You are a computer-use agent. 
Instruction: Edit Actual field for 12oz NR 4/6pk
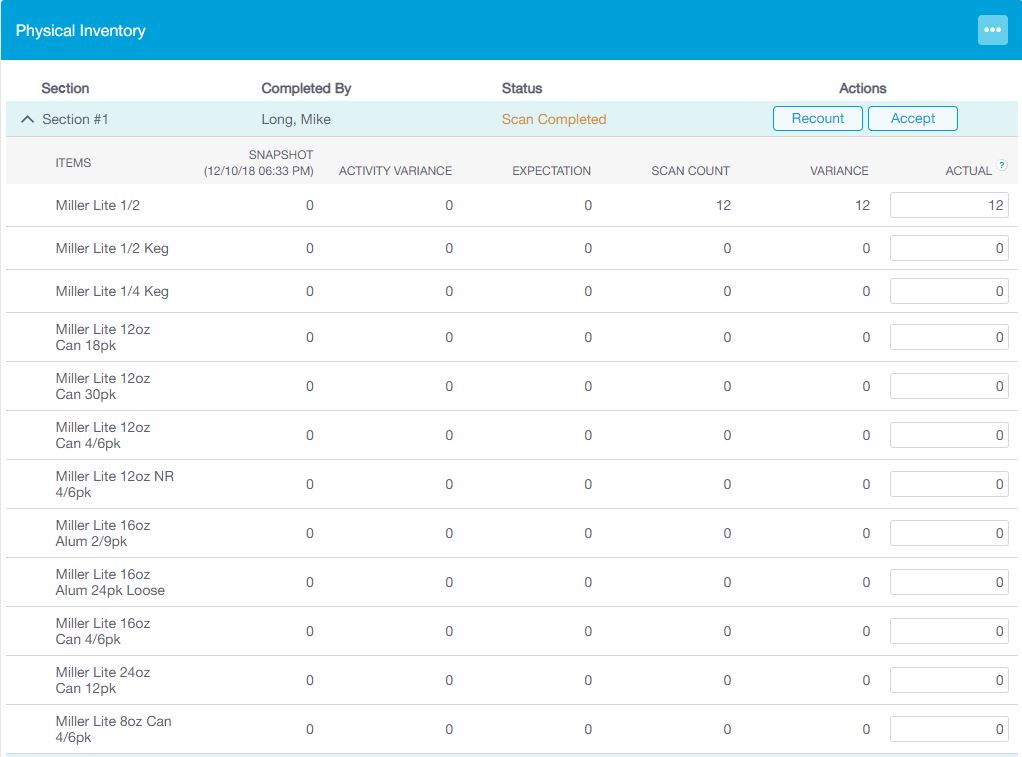pyautogui.click(x=949, y=484)
